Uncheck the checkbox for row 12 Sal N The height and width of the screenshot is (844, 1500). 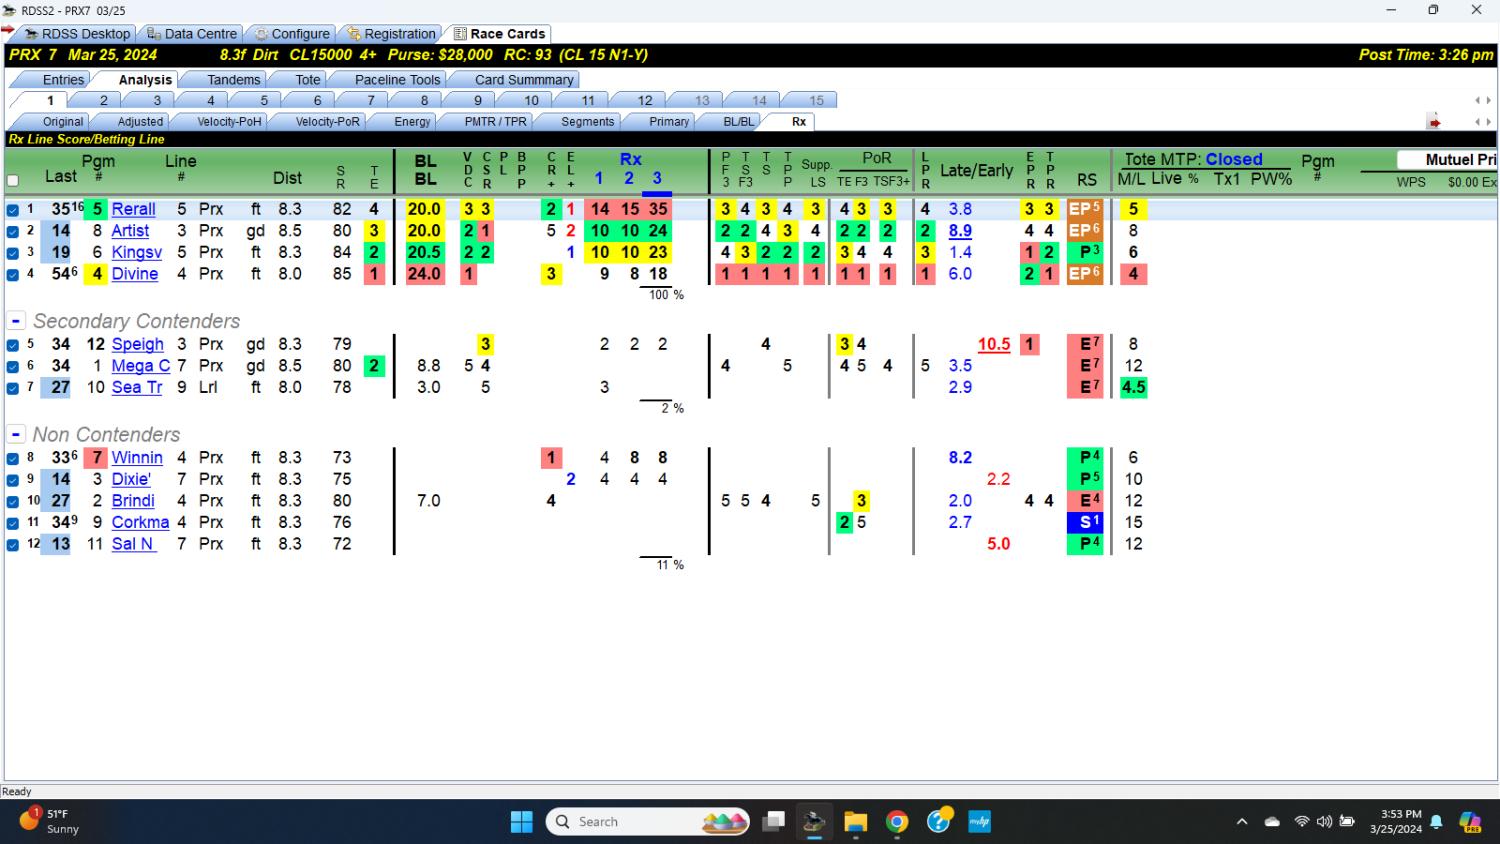pos(13,545)
